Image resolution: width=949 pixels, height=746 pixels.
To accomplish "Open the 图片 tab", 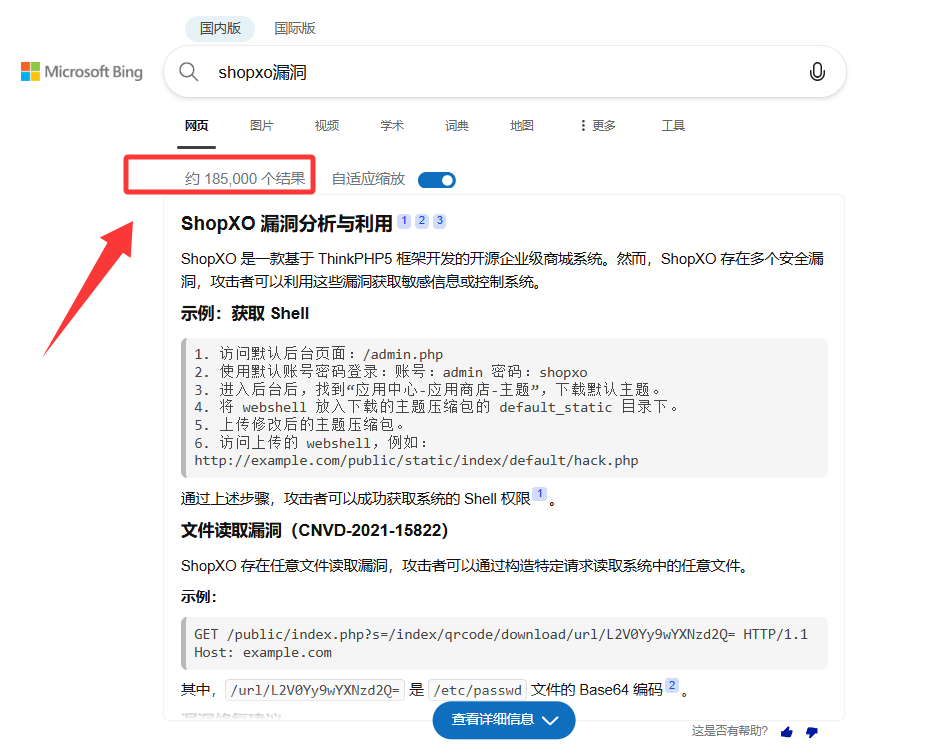I will coord(261,125).
